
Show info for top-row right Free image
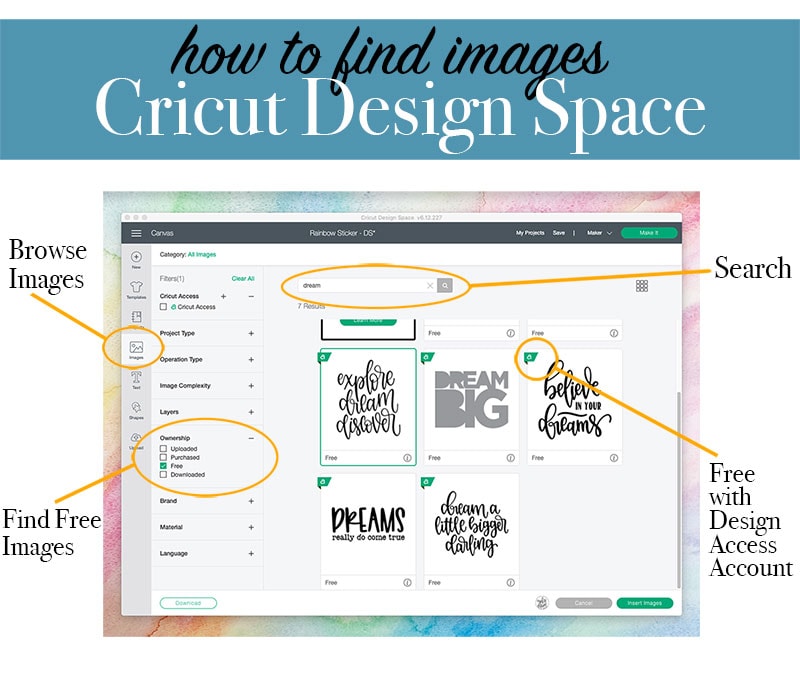pos(614,333)
